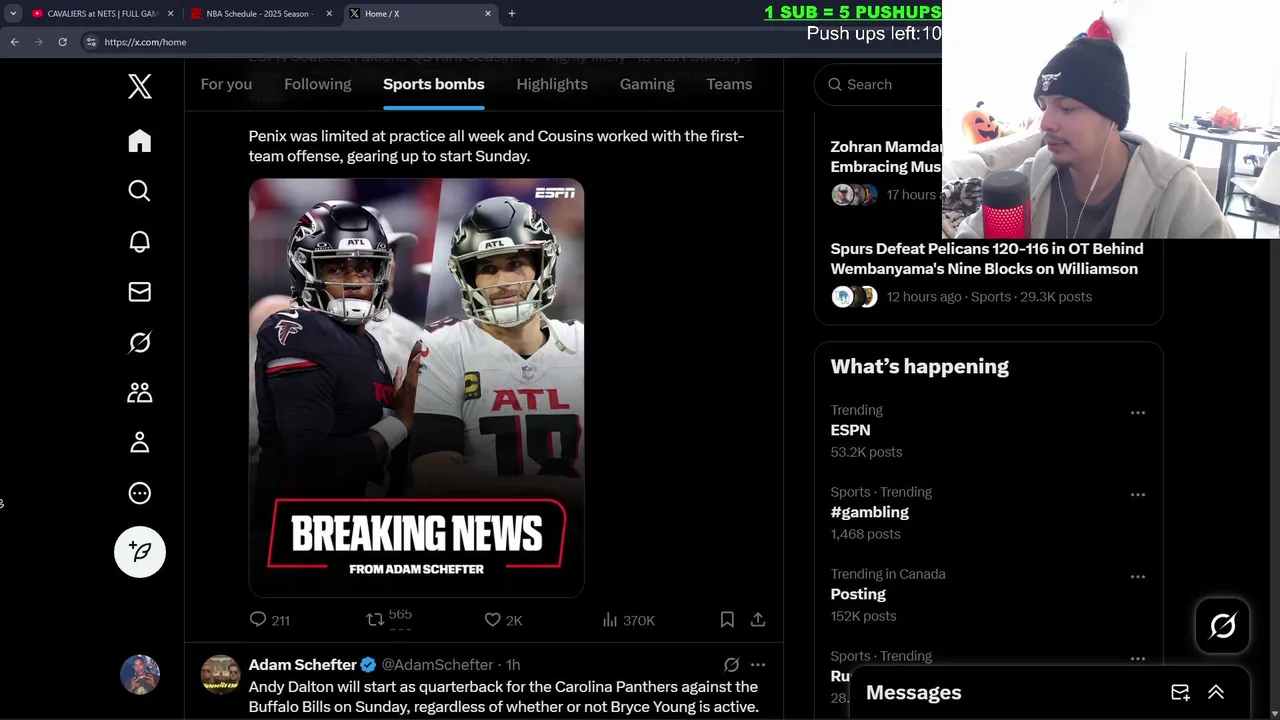The image size is (1280, 720).
Task: Open options for ESPN trend
Action: pos(1138,412)
